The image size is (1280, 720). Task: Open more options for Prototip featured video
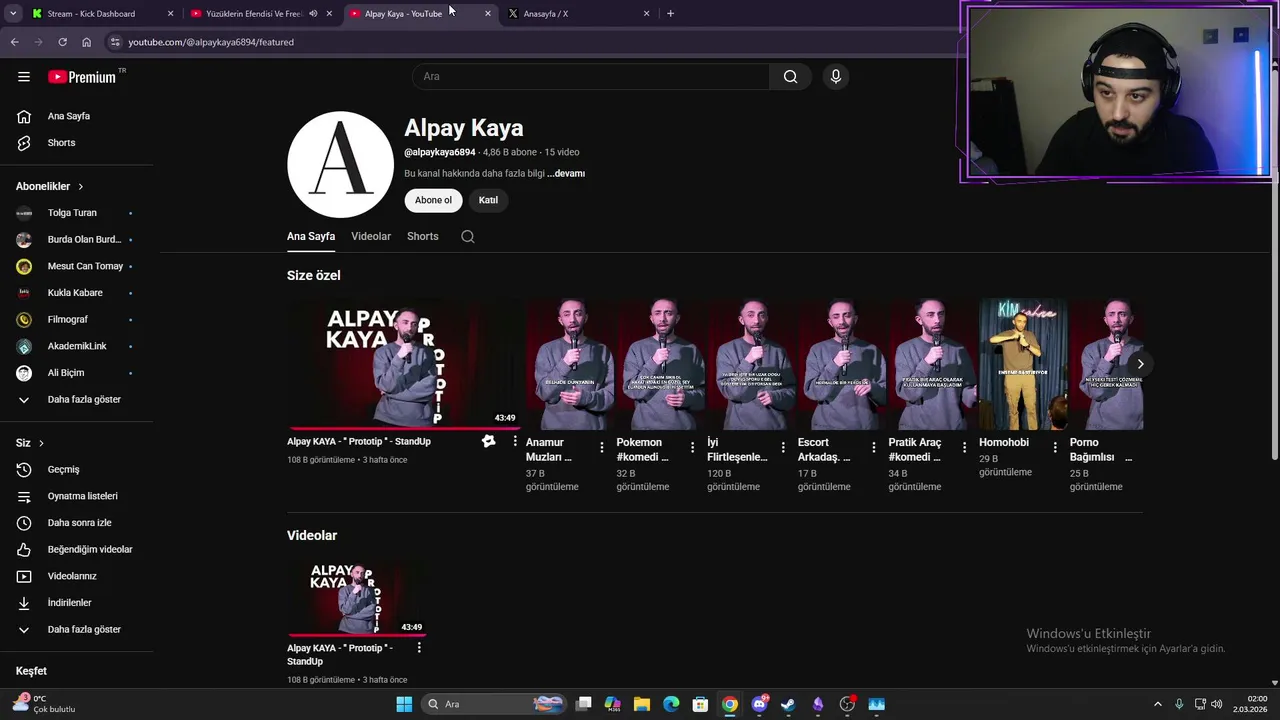click(515, 441)
